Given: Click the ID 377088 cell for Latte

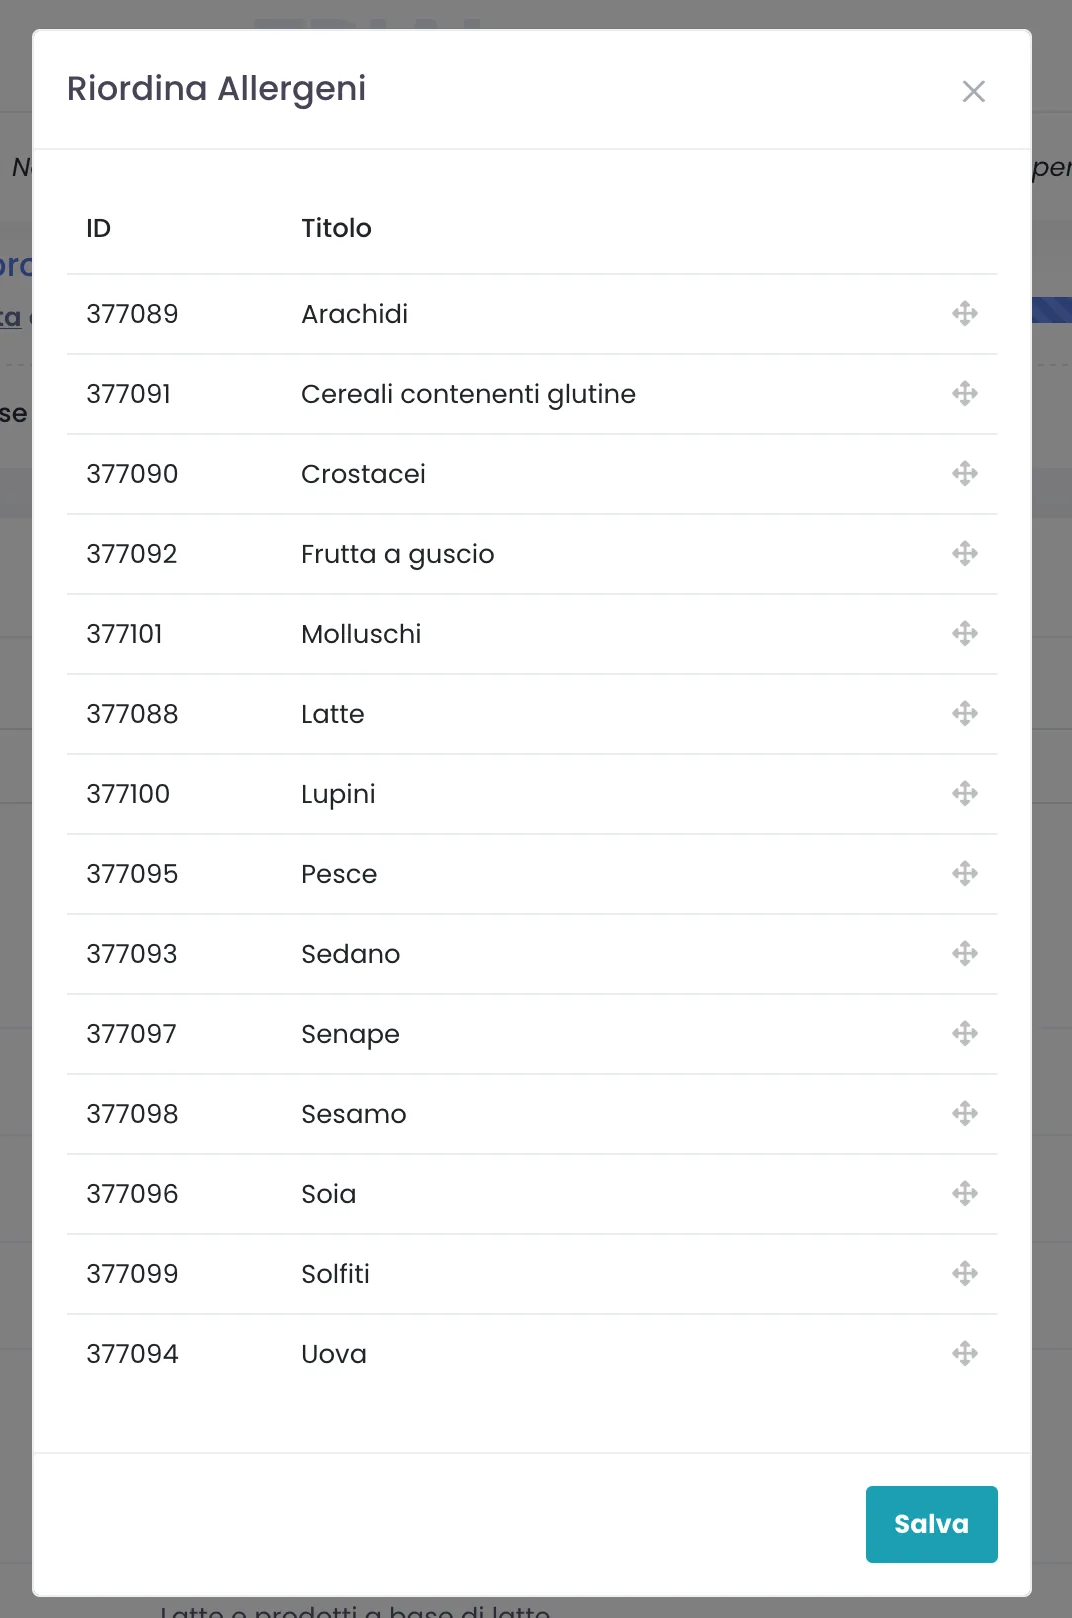Looking at the screenshot, I should pyautogui.click(x=132, y=714).
